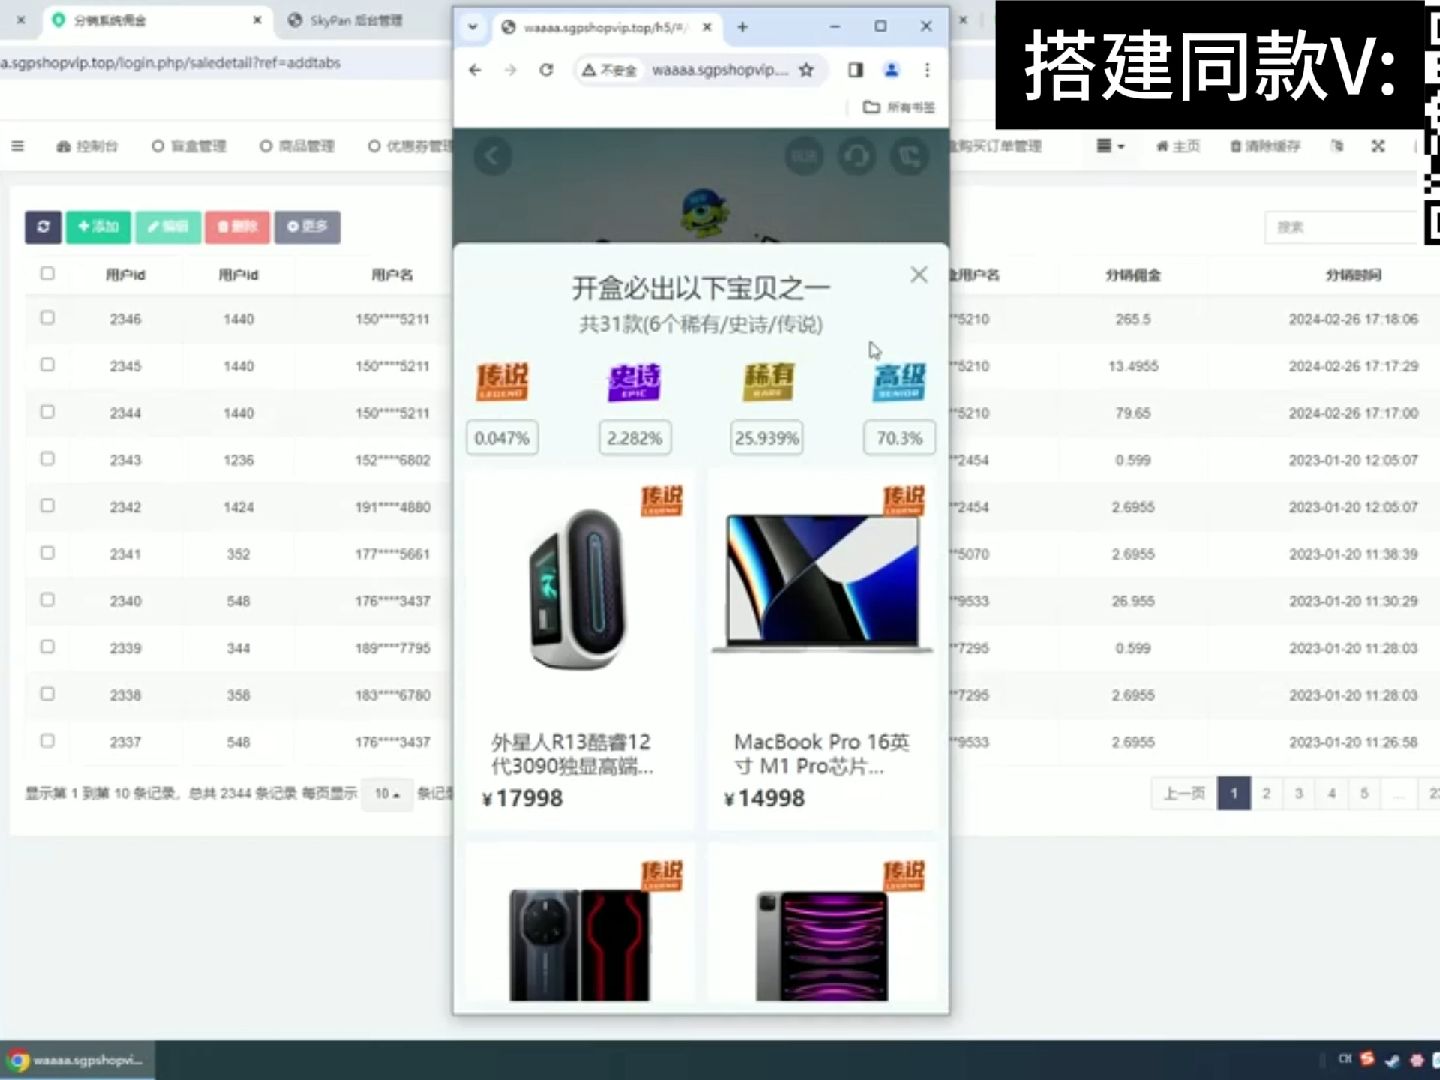Click the 稀有 rare rarity badge
The image size is (1440, 1080).
768,381
